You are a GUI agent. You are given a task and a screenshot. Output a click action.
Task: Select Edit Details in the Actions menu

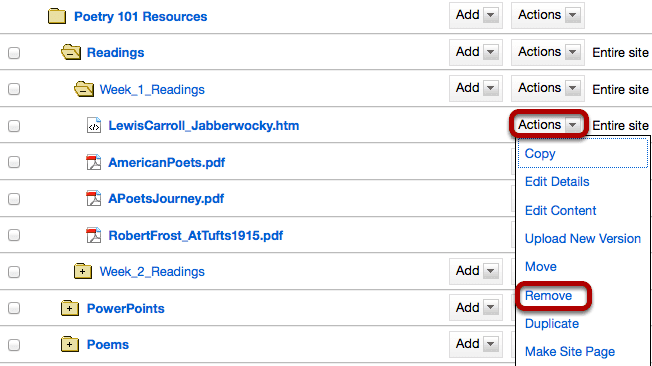click(557, 182)
